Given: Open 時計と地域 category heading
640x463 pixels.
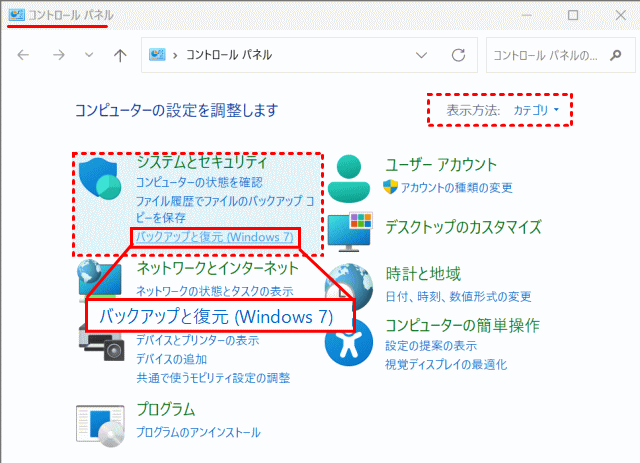Looking at the screenshot, I should tap(423, 274).
